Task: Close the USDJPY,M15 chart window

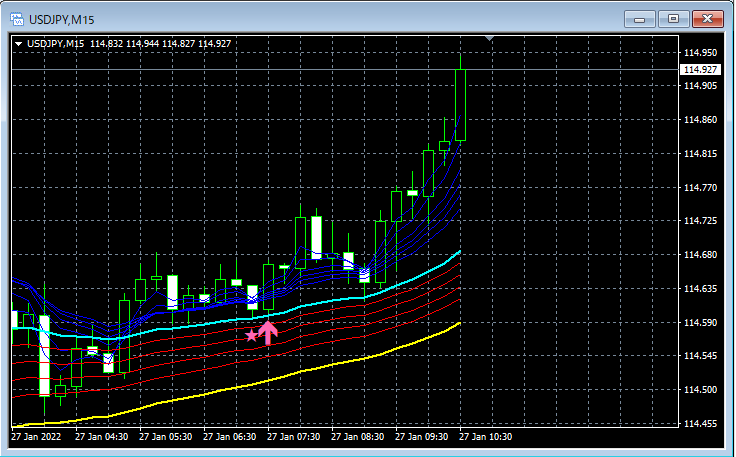Action: 708,19
